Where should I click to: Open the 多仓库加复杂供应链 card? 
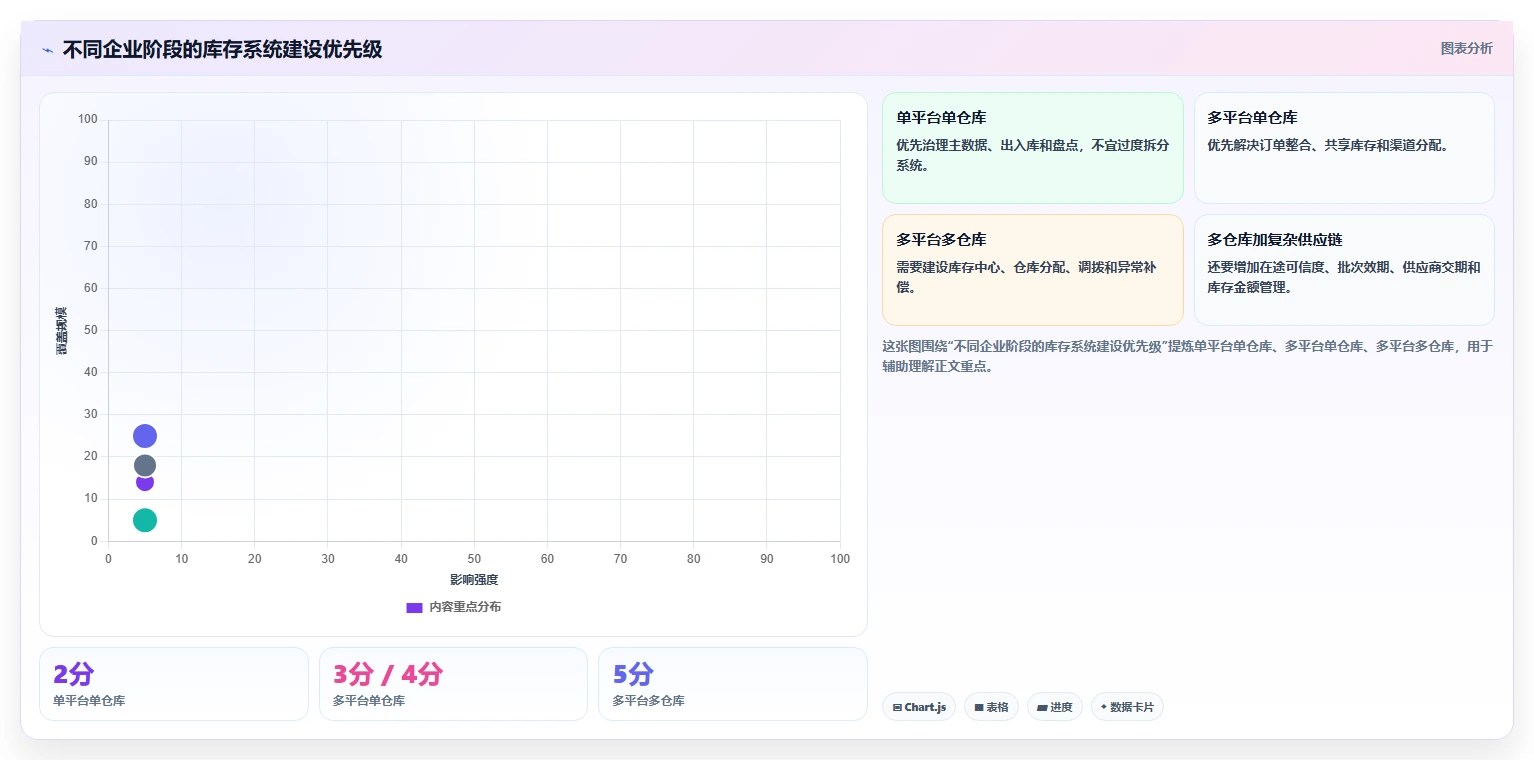[x=1344, y=270]
